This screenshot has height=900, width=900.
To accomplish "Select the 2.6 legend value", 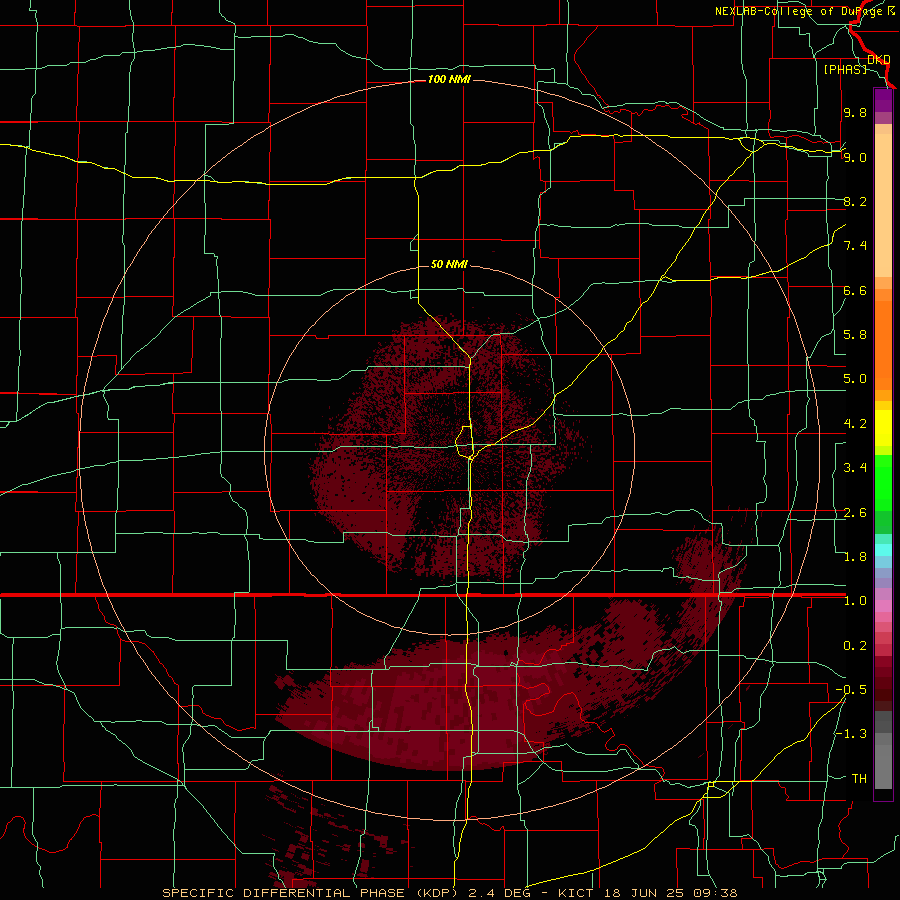I will (x=855, y=513).
